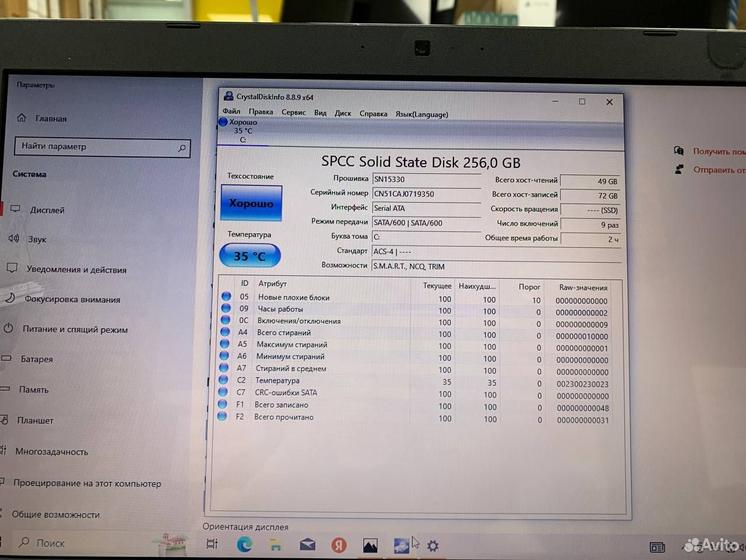
Task: Click the search magnifier icon in Settings
Action: coord(182,148)
